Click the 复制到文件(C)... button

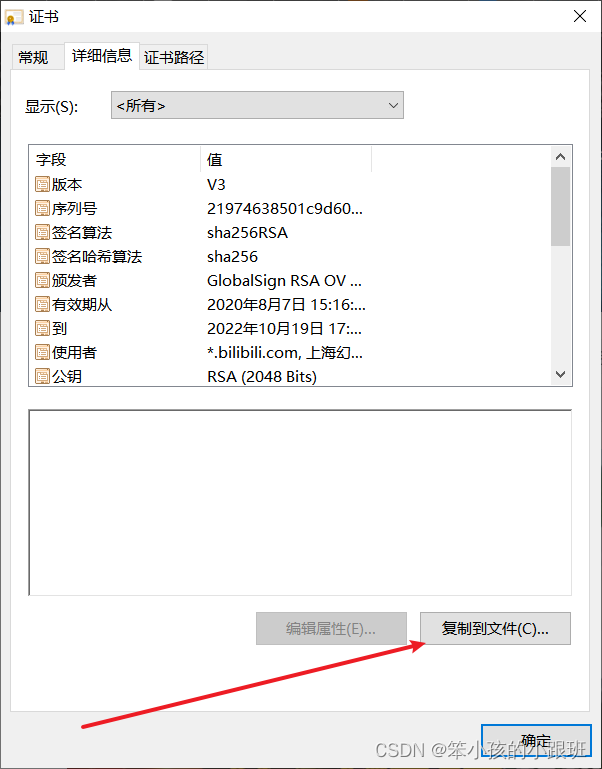[495, 628]
